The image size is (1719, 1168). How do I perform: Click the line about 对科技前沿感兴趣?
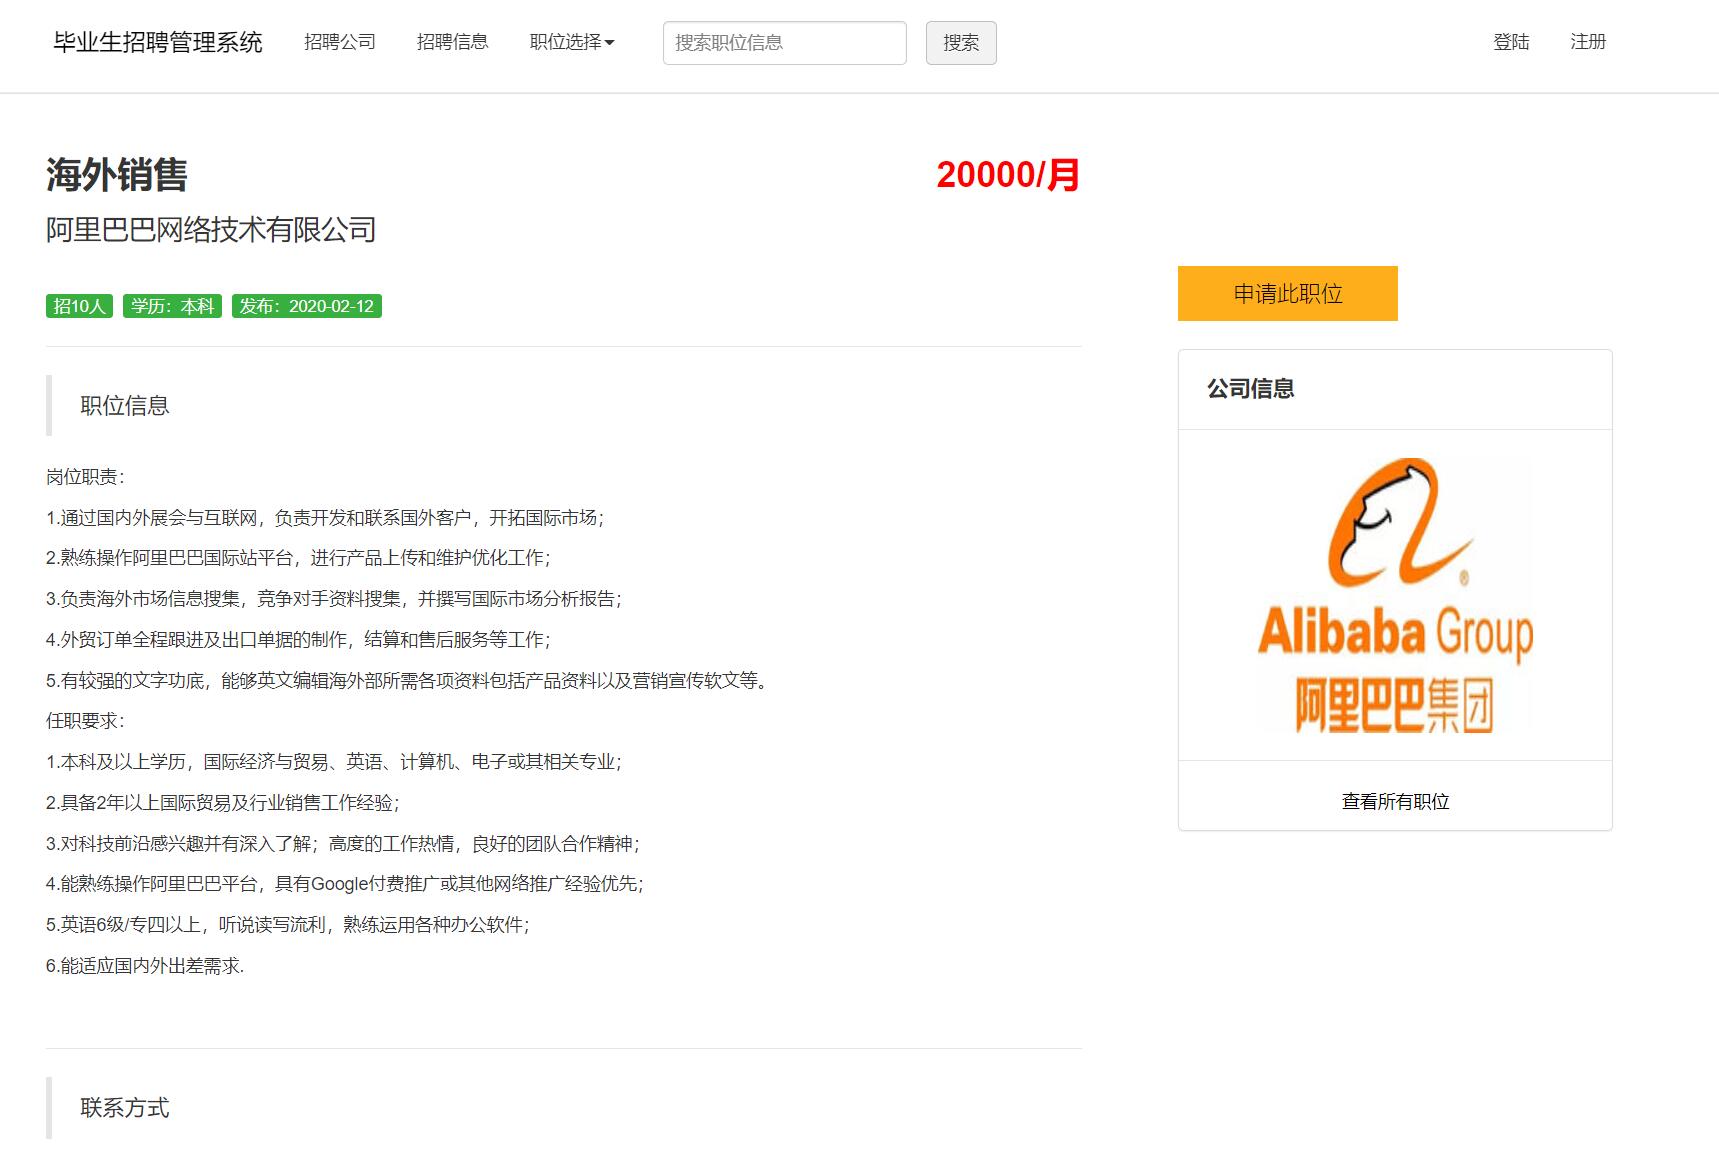tap(343, 844)
